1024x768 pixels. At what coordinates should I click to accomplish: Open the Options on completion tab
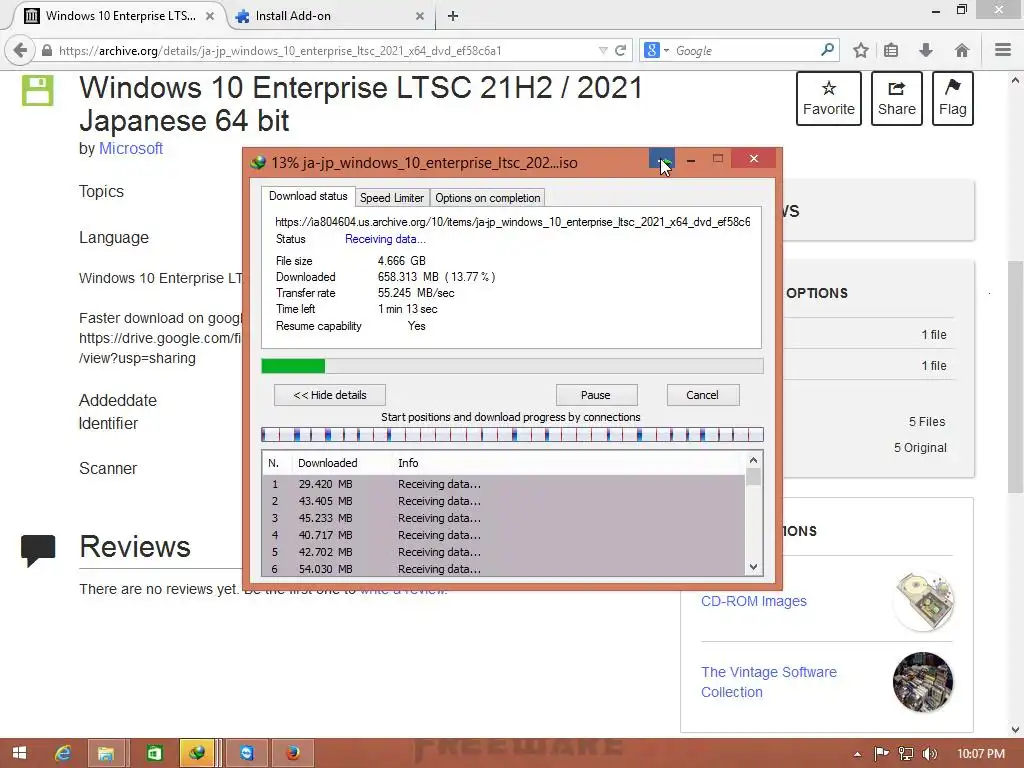point(487,198)
